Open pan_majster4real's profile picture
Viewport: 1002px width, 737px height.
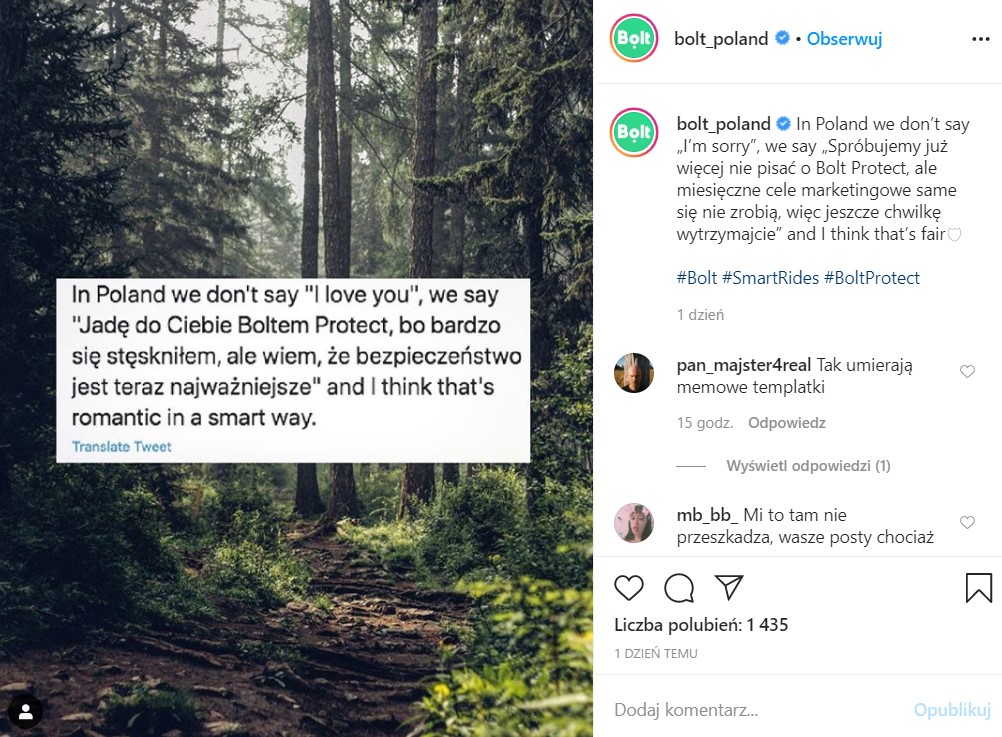click(x=634, y=373)
